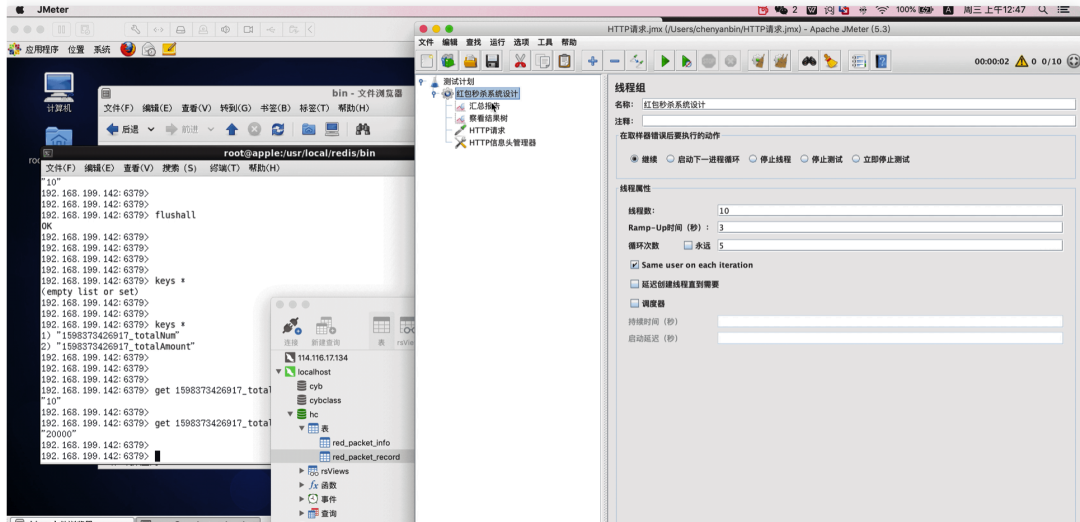Screen dimensions: 1080x522
Task: Expand all with the plus icon
Action: coord(592,61)
